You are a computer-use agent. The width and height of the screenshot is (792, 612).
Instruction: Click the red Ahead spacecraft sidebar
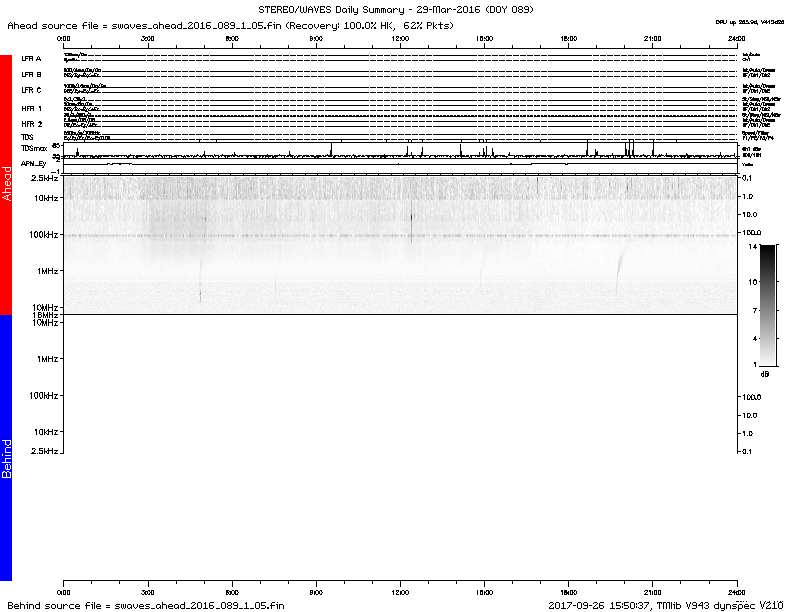tap(6, 185)
